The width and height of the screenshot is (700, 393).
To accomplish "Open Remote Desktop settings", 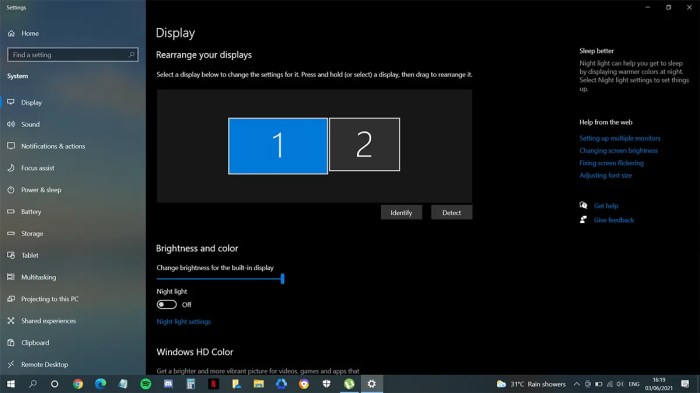I will (45, 365).
